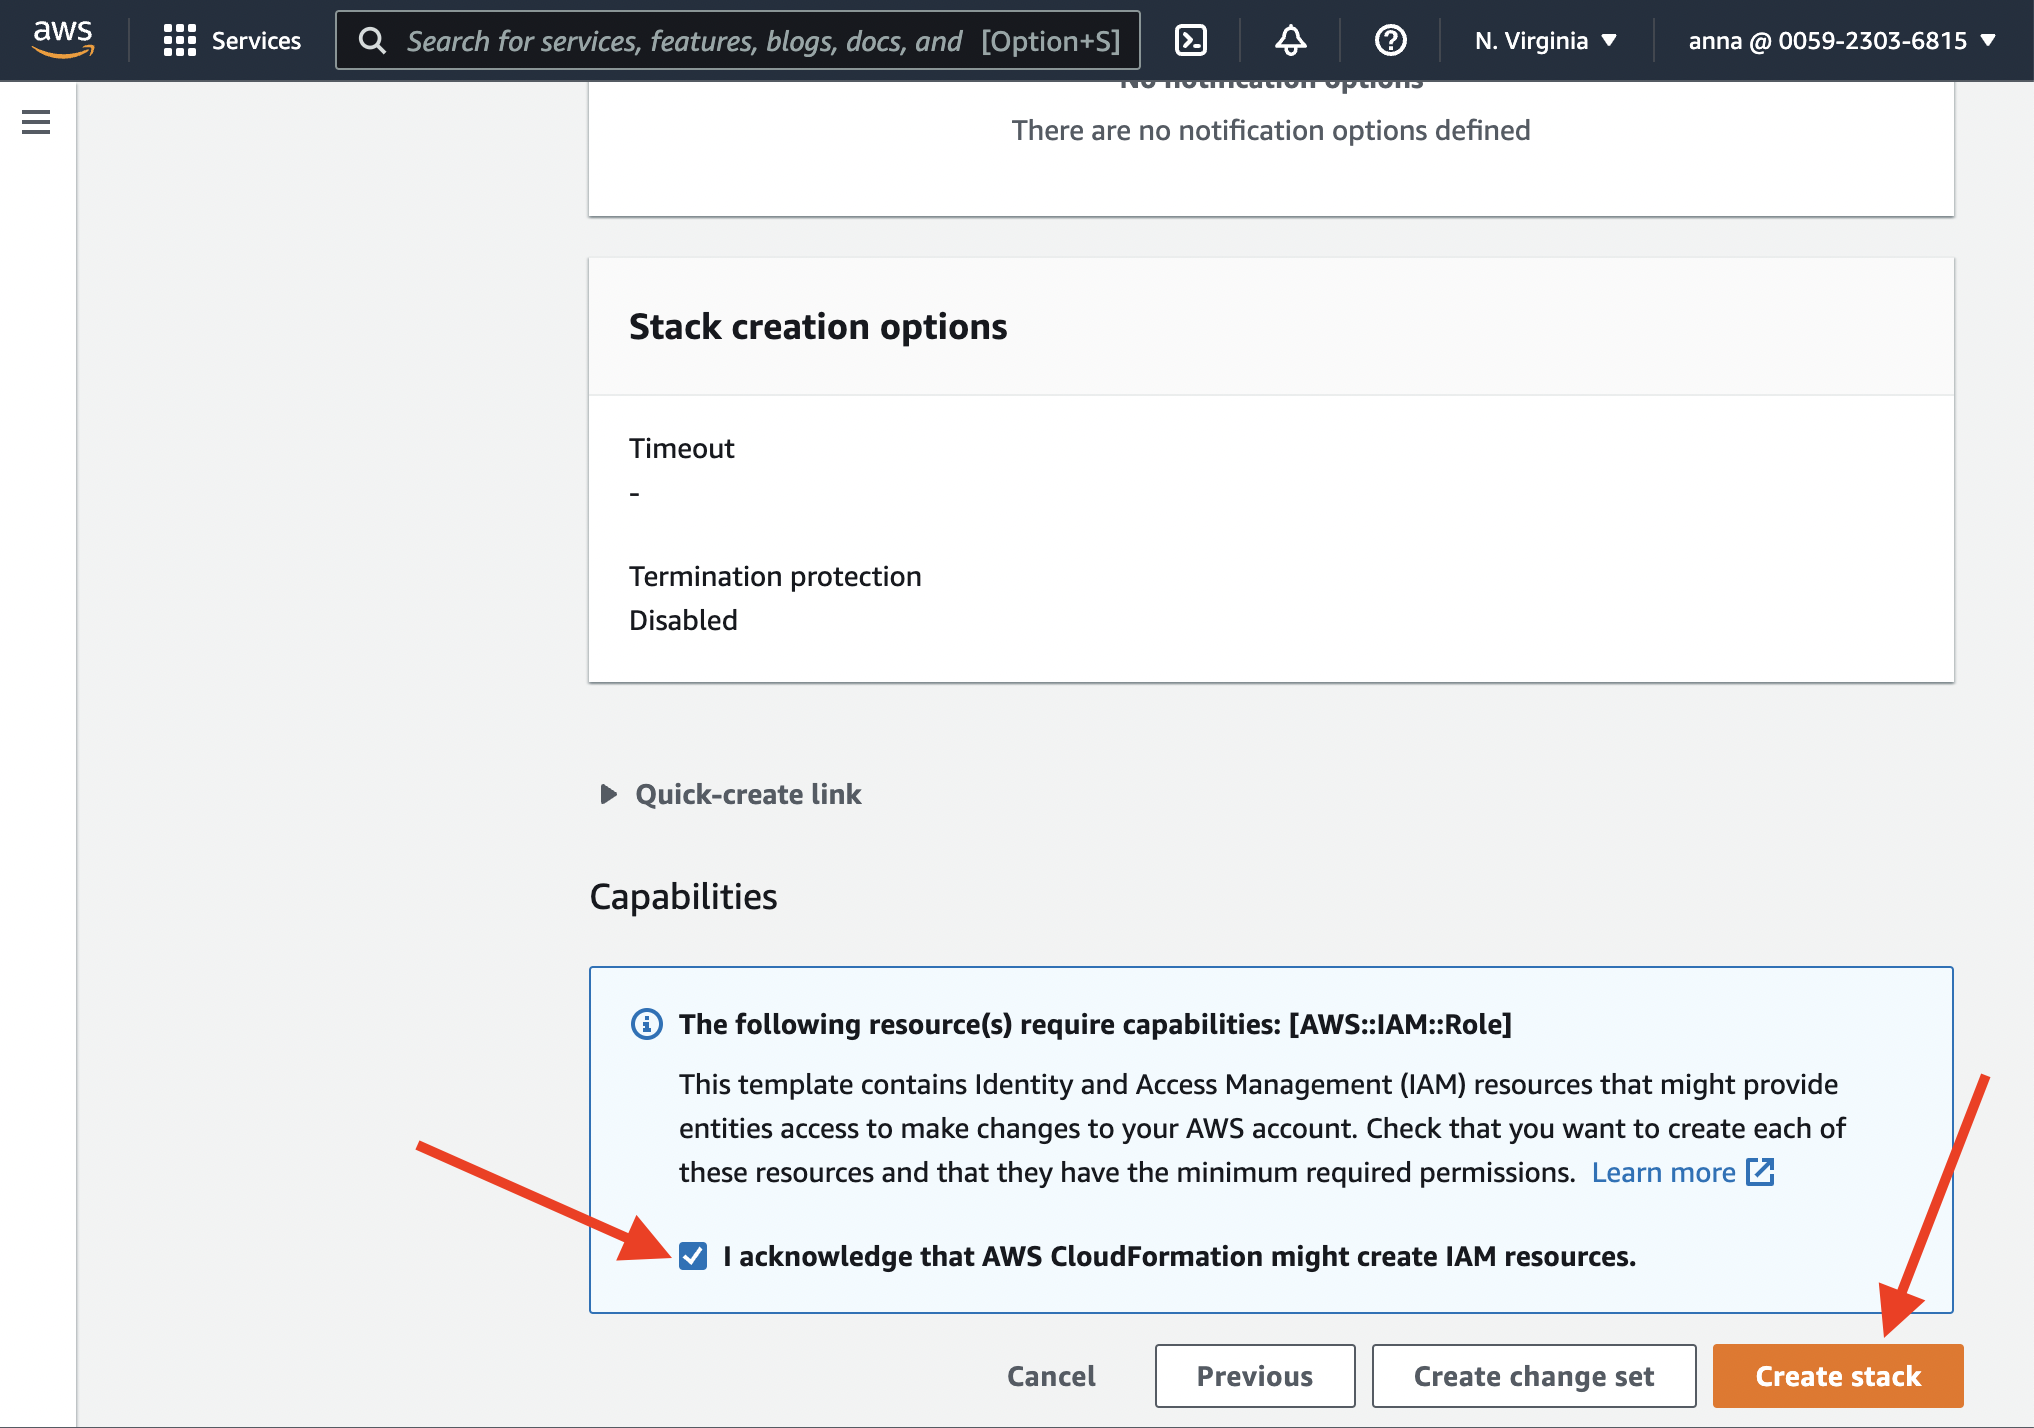This screenshot has width=2034, height=1428.
Task: Click the AWS Services menu icon
Action: coord(175,40)
